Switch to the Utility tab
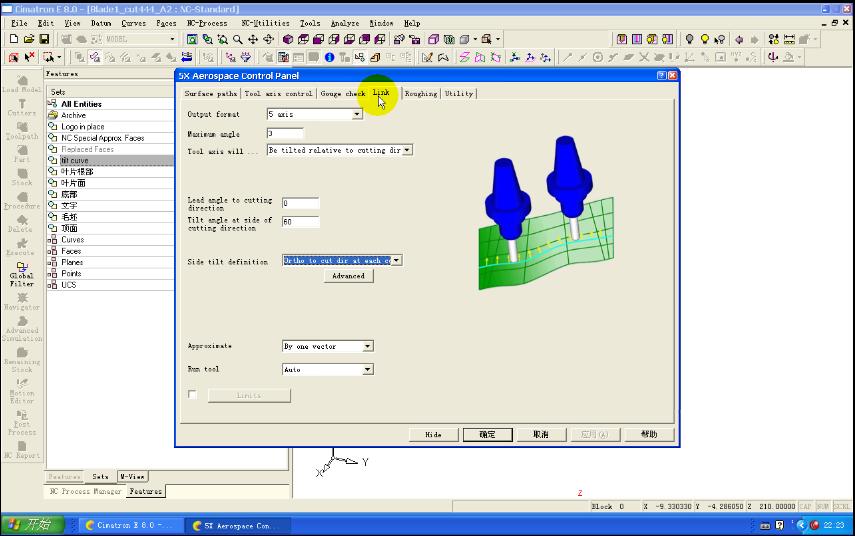The width and height of the screenshot is (855, 536). 459,94
